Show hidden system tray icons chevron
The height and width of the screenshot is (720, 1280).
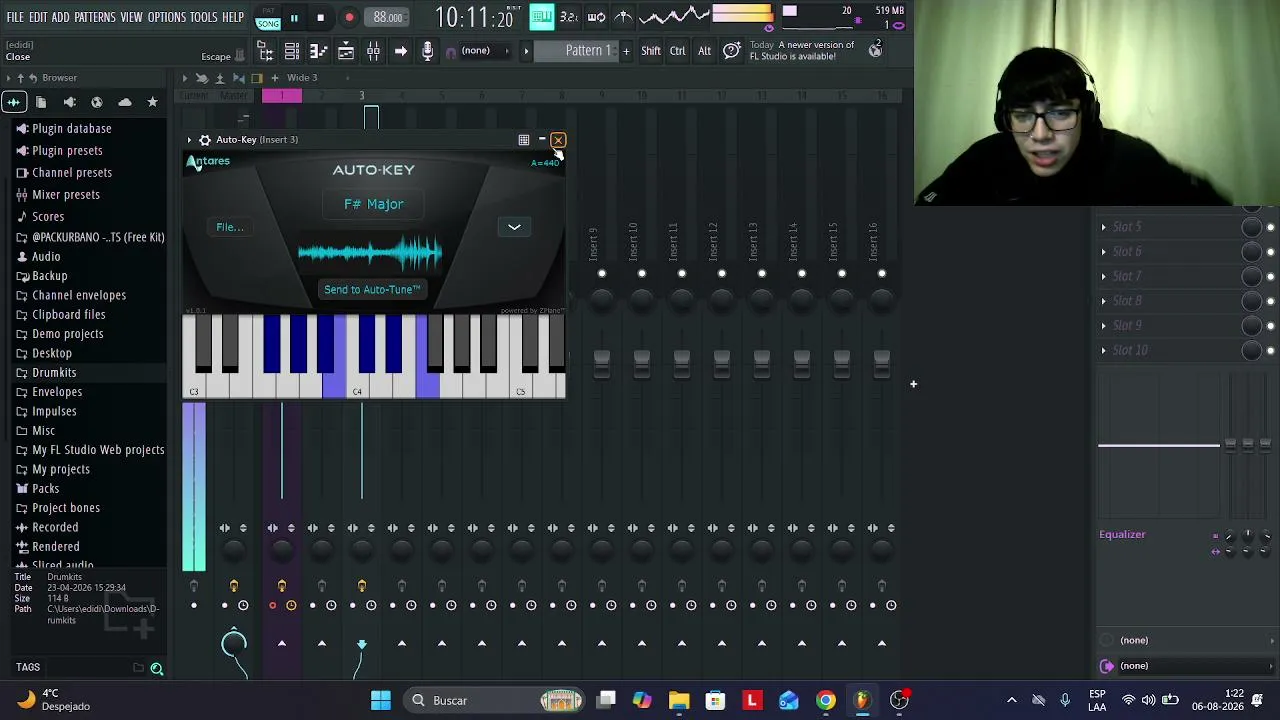[x=1012, y=700]
